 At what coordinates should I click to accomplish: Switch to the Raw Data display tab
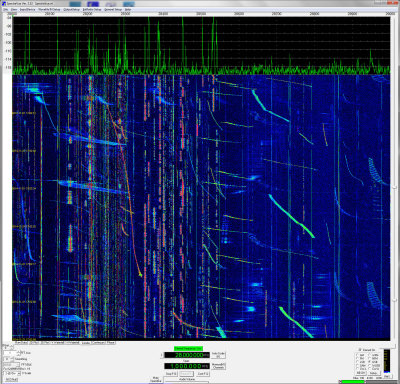pos(21,342)
